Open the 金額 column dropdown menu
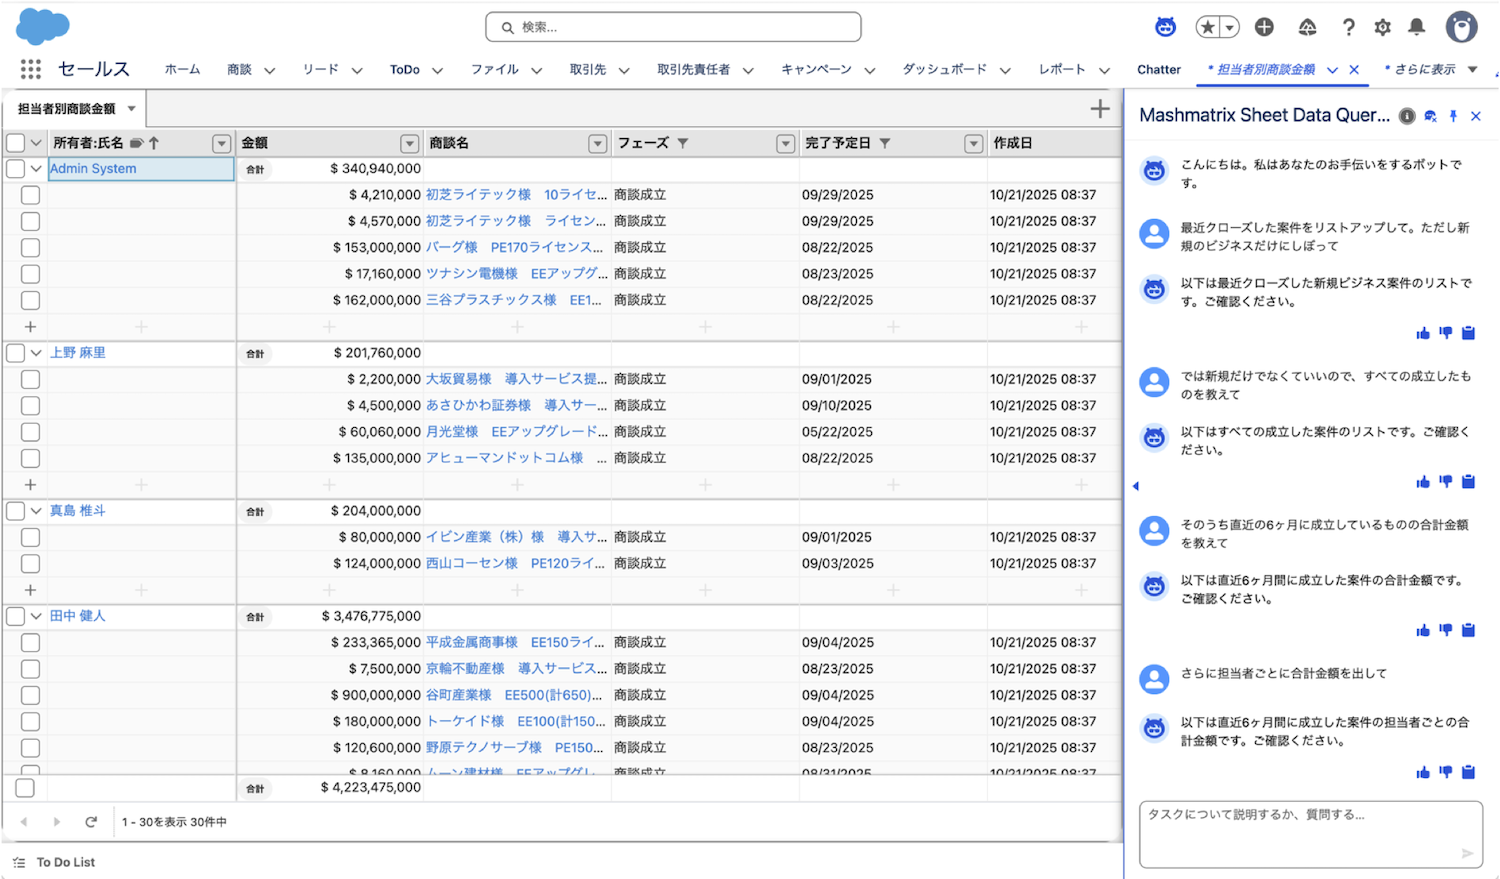 pyautogui.click(x=409, y=144)
